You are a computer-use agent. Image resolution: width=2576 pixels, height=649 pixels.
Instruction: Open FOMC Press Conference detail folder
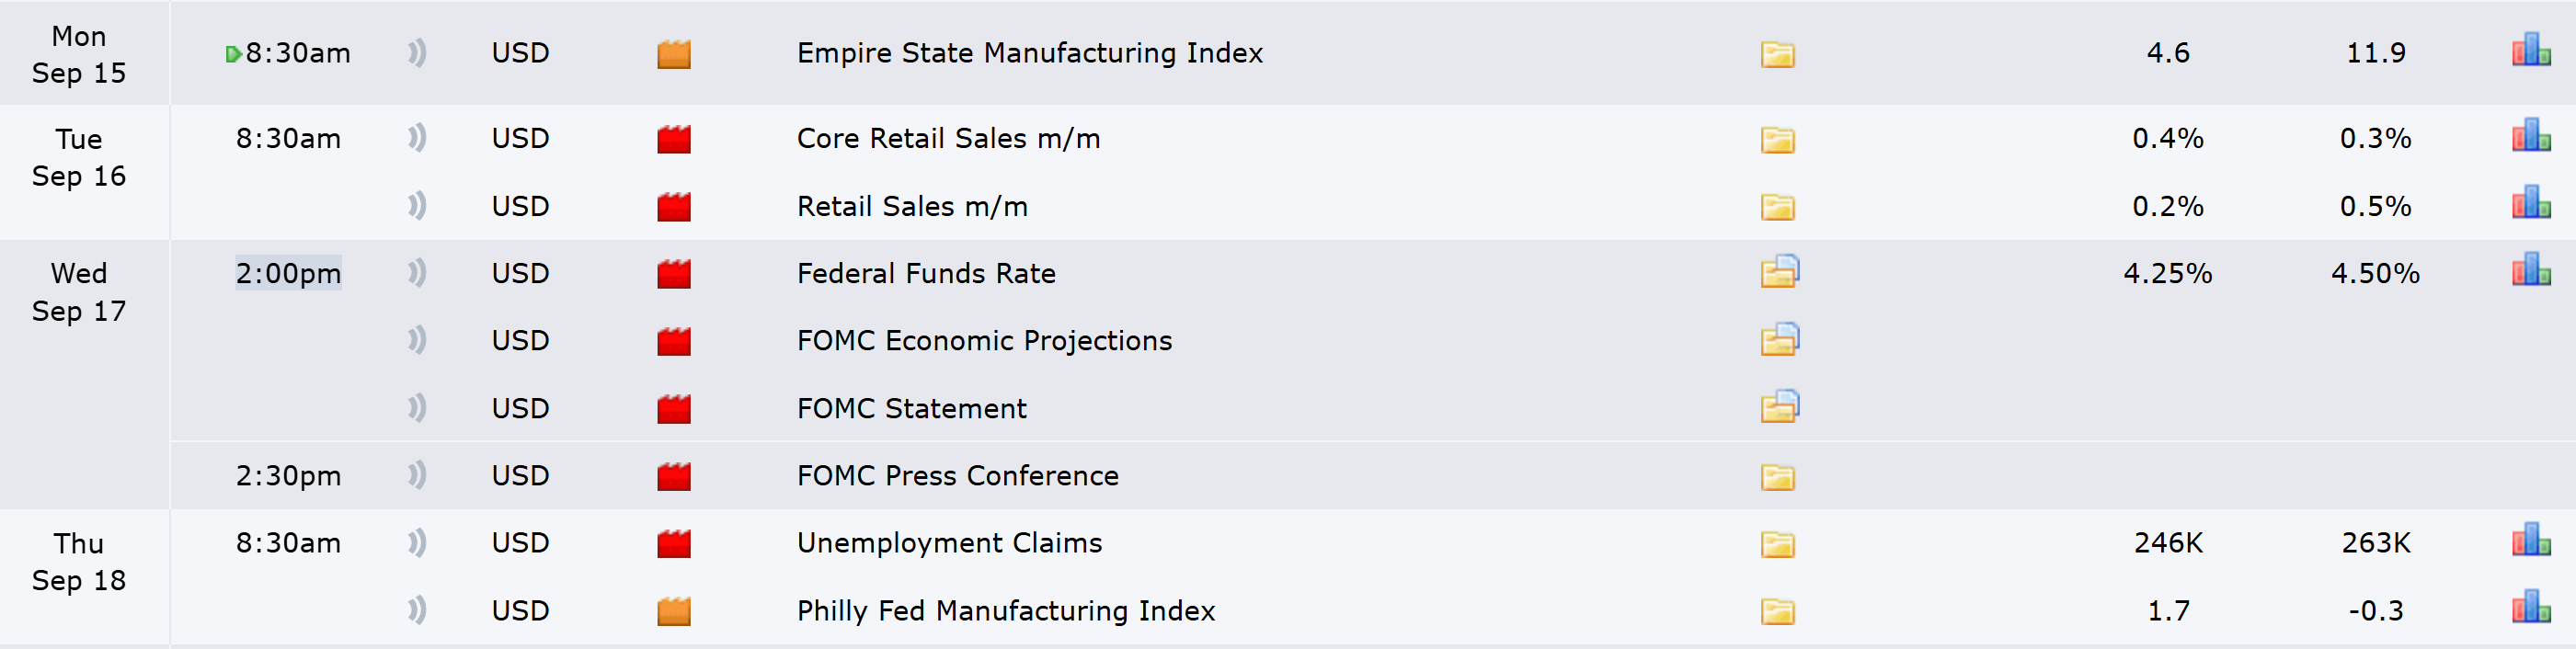(1777, 477)
